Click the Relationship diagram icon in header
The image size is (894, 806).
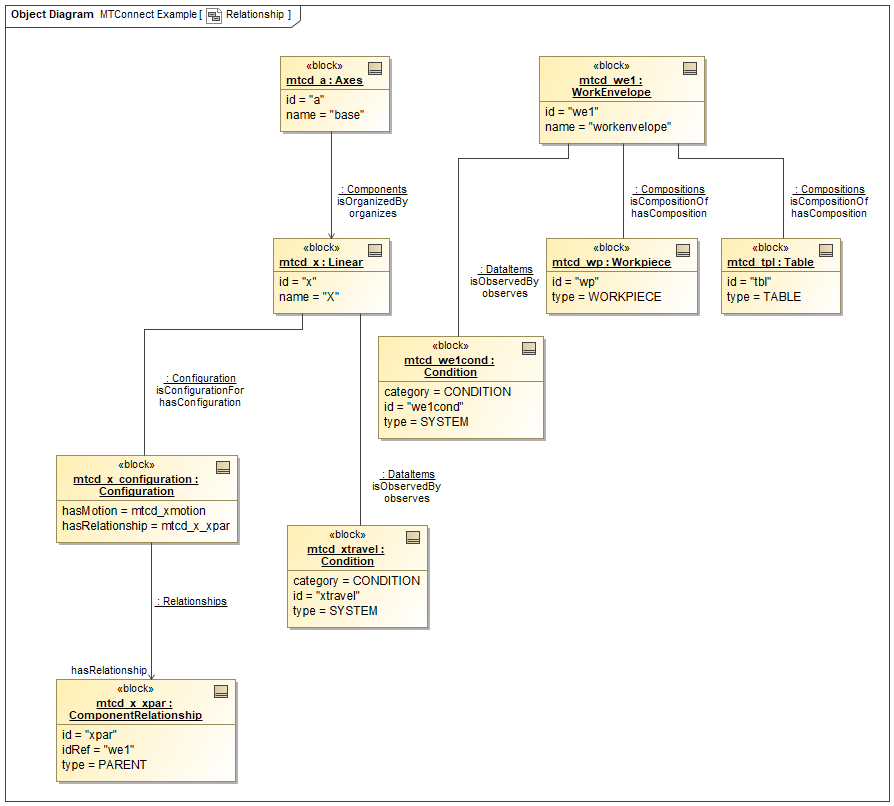click(x=214, y=15)
